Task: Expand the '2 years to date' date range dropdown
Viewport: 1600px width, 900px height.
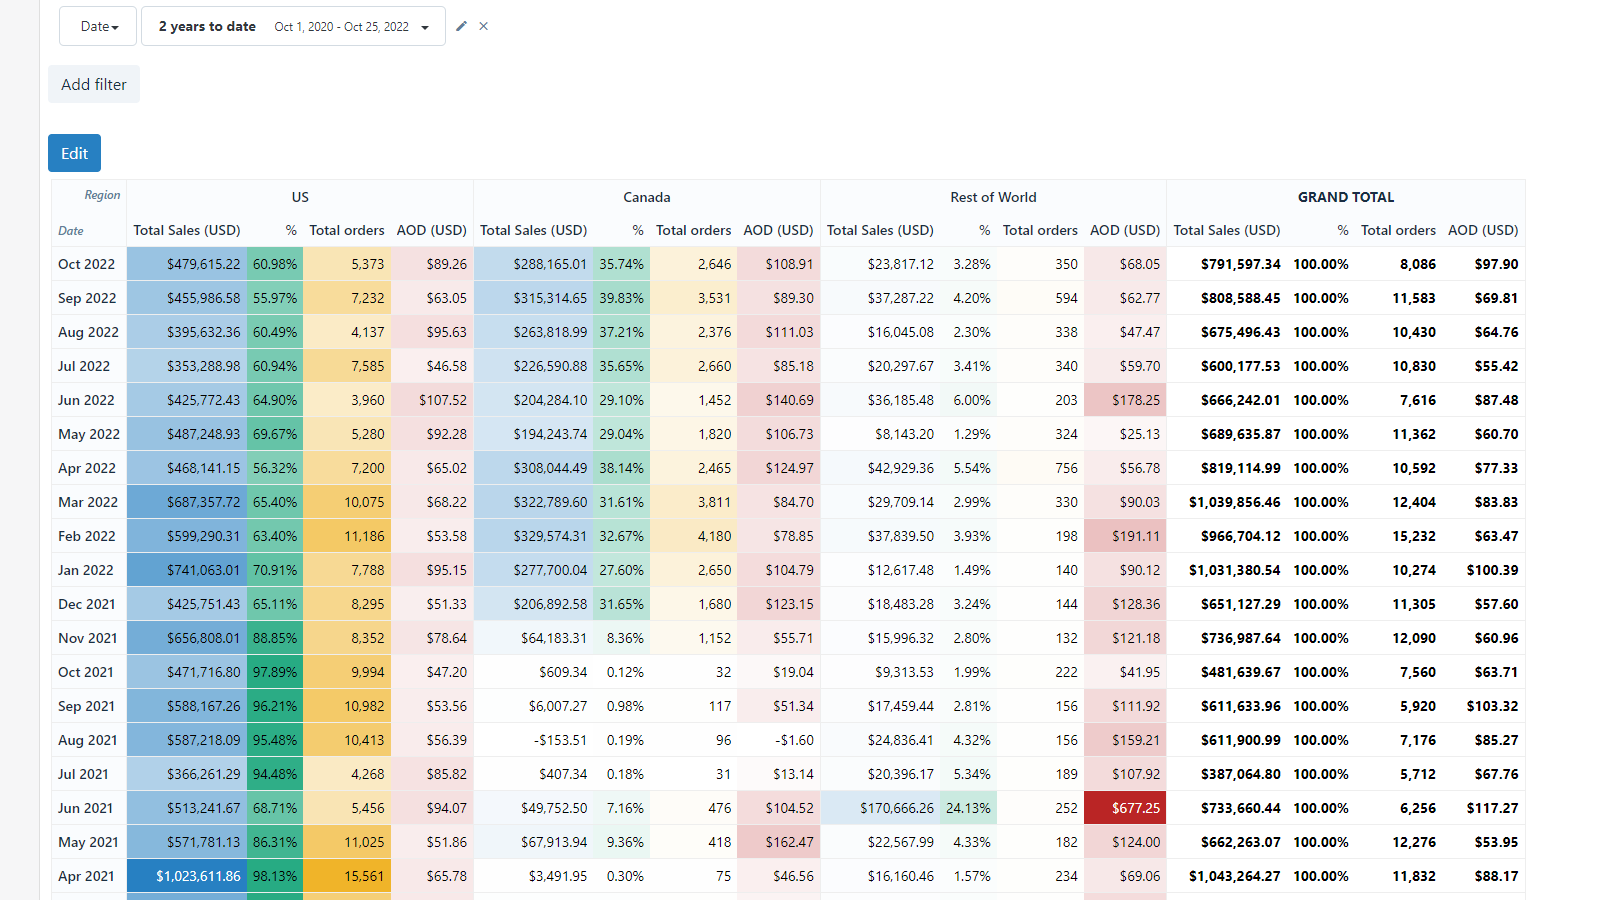Action: [x=424, y=27]
